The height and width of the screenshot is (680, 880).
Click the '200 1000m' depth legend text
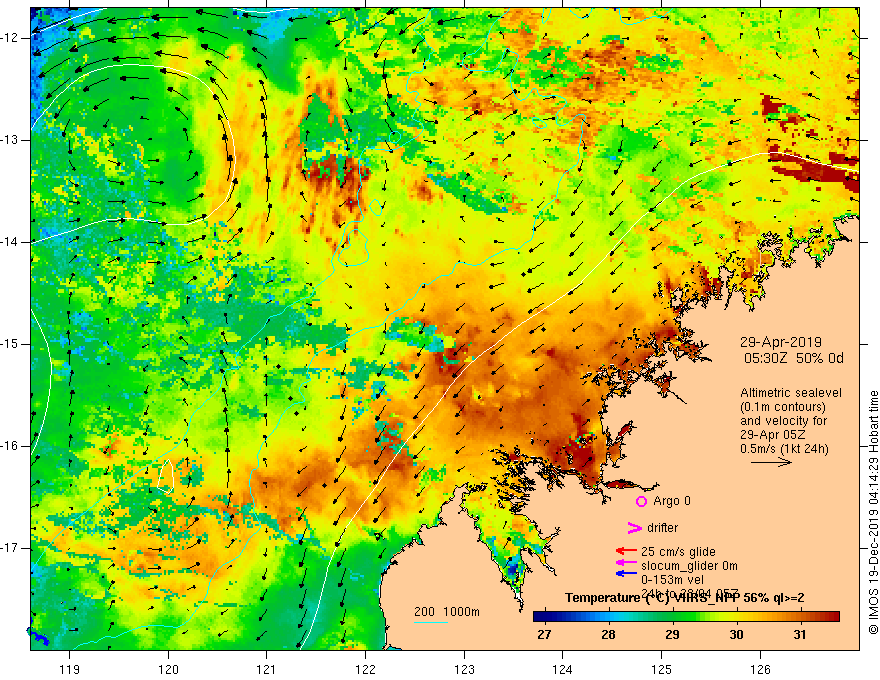tap(447, 612)
